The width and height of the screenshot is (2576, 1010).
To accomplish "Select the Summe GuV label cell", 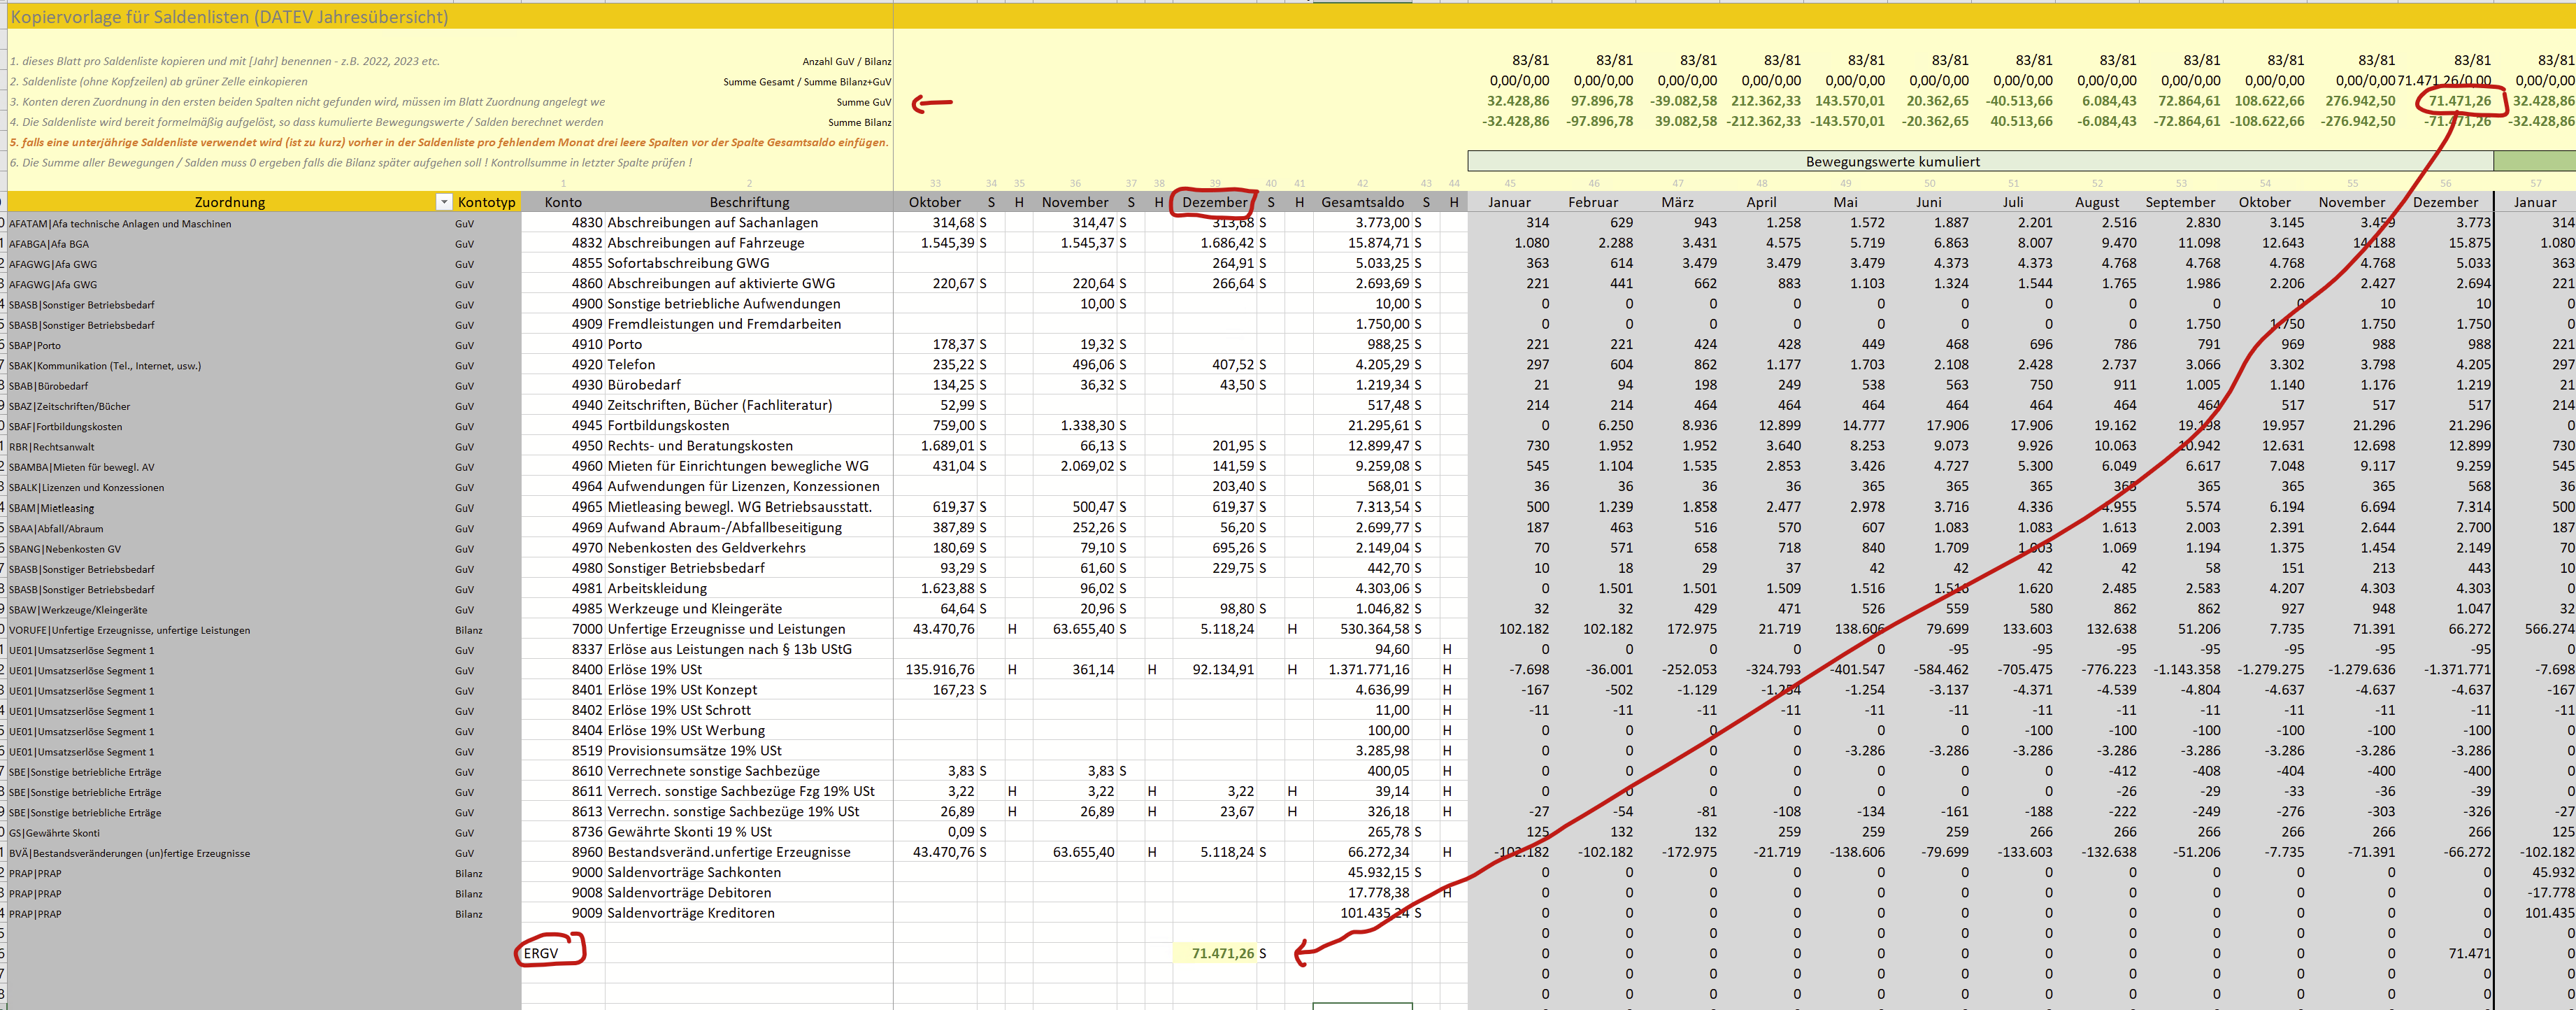I will 863,102.
